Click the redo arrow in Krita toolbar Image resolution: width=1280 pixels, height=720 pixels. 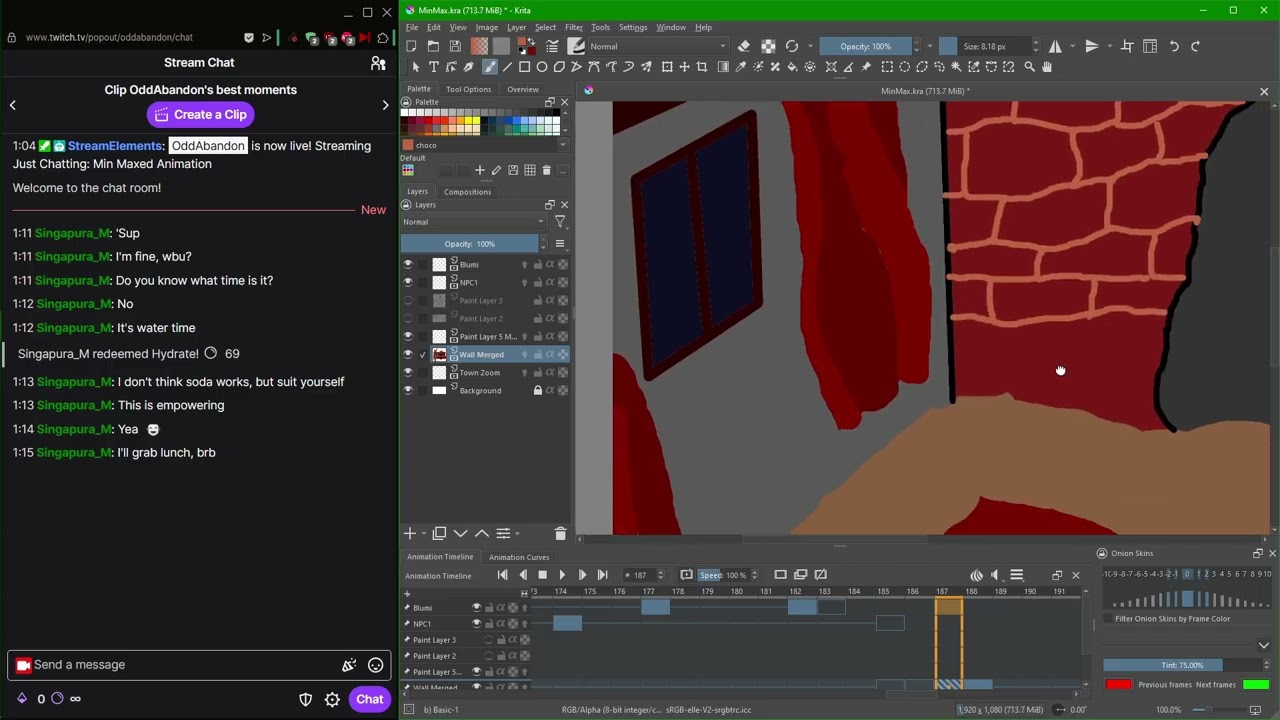pyautogui.click(x=1195, y=46)
